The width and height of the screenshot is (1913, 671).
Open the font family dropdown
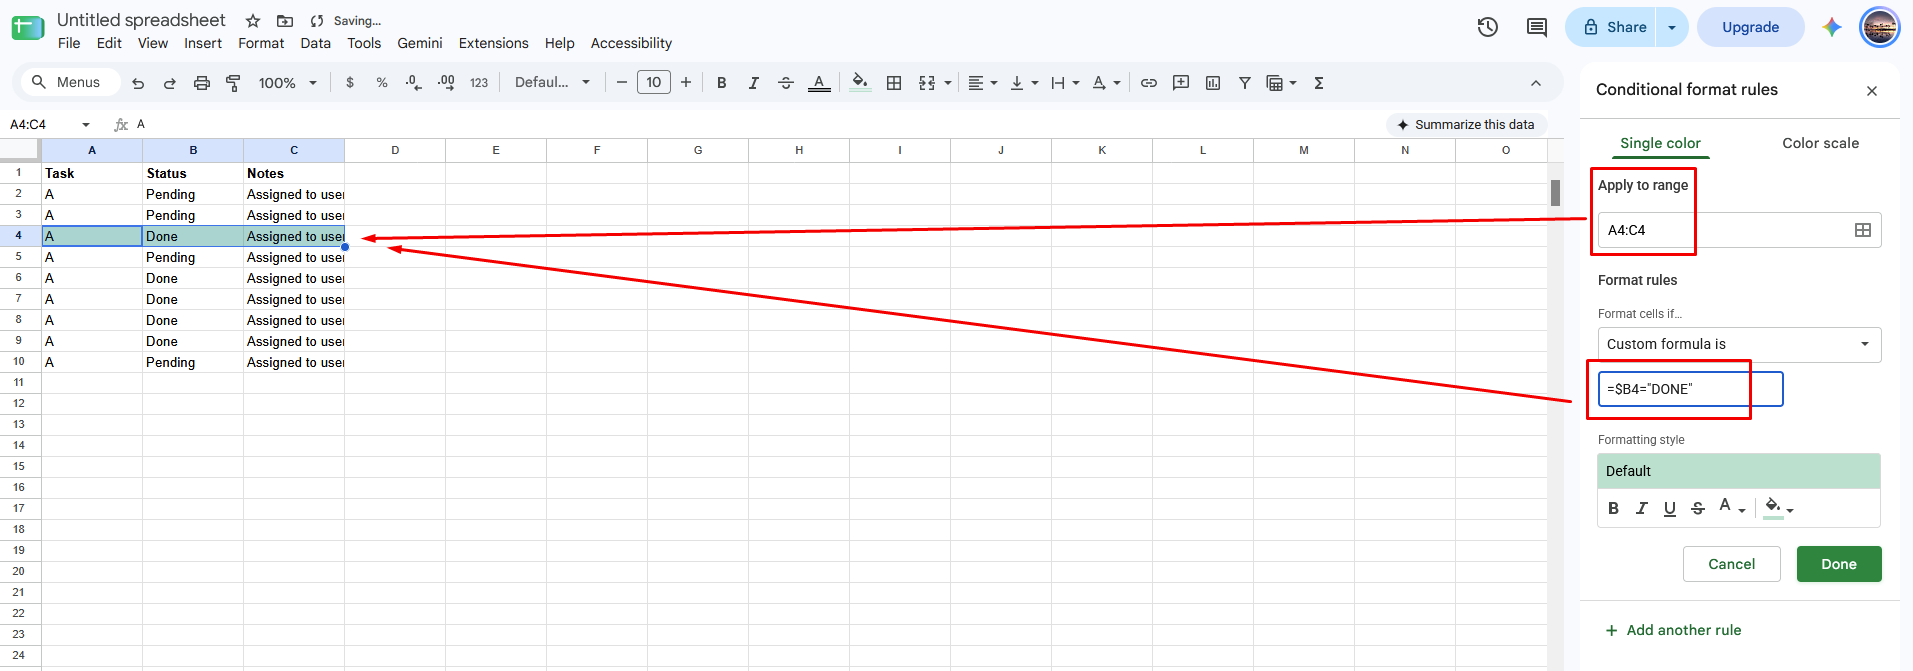click(552, 83)
